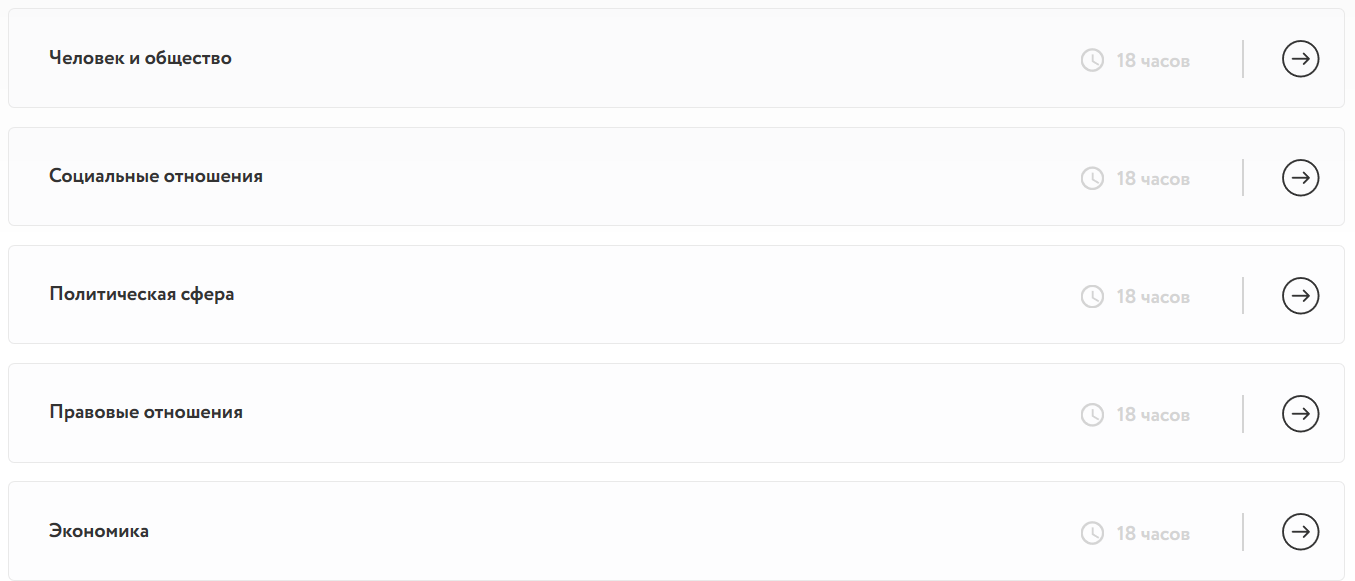Click the clock icon in Человек и общество row
The height and width of the screenshot is (581, 1355).
[x=1092, y=60]
